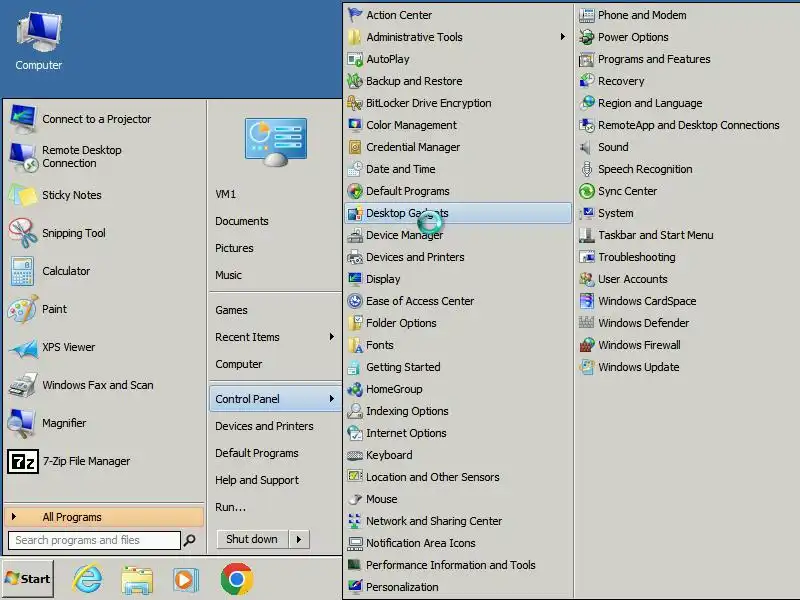Open Internet Explorer from taskbar
800x600 pixels.
pyautogui.click(x=88, y=579)
